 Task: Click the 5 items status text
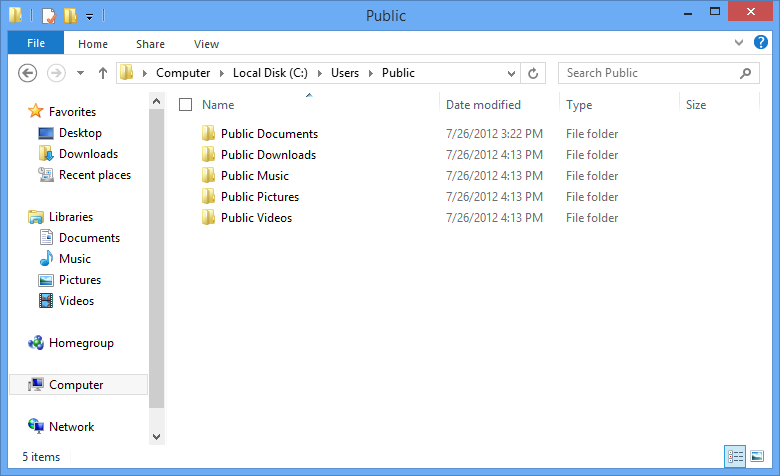click(x=41, y=457)
